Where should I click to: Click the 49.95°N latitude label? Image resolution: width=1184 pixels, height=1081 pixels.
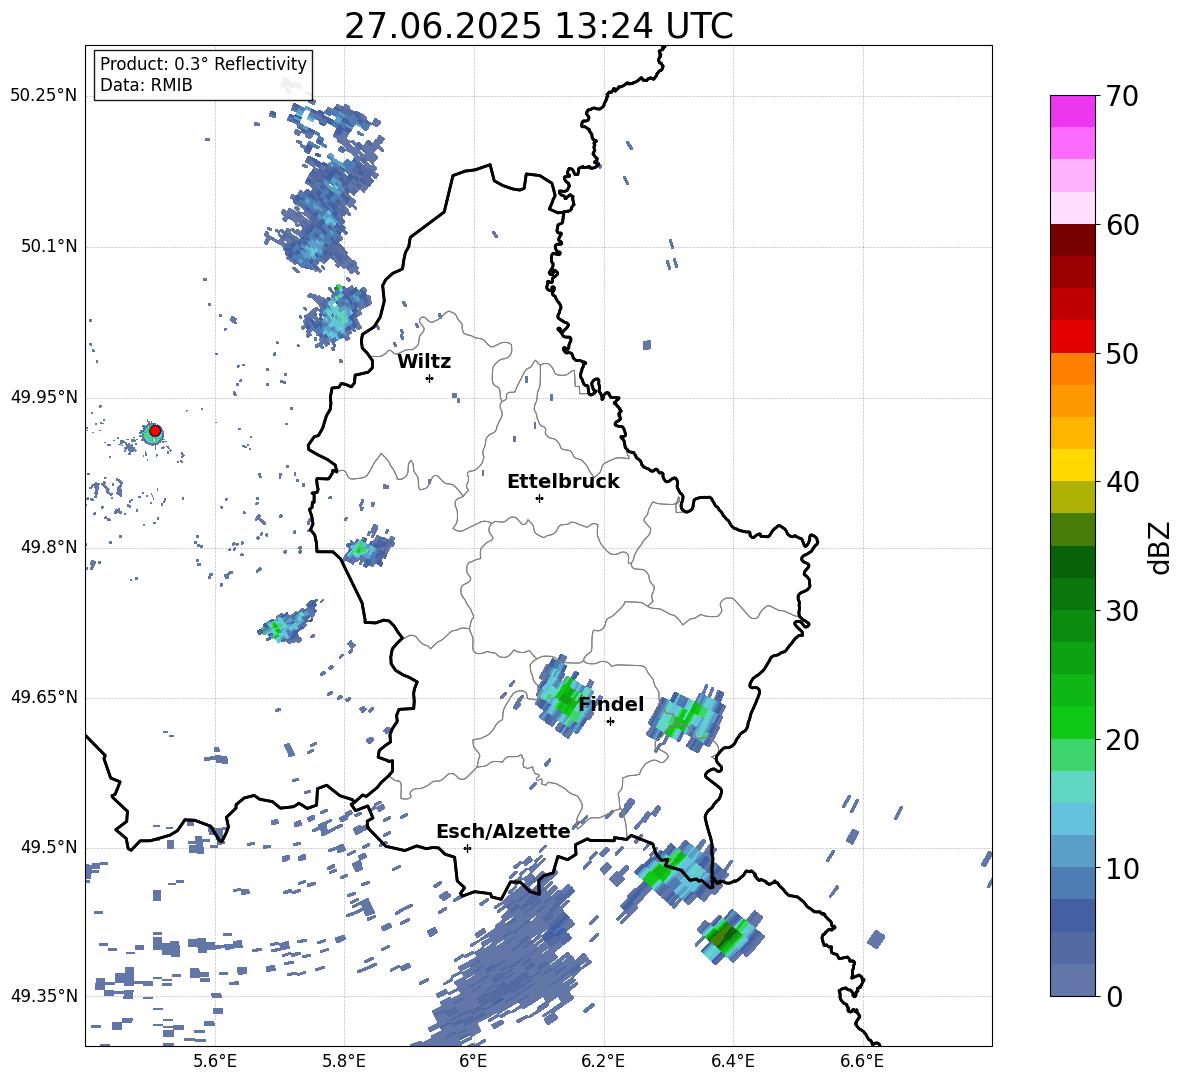(x=44, y=397)
